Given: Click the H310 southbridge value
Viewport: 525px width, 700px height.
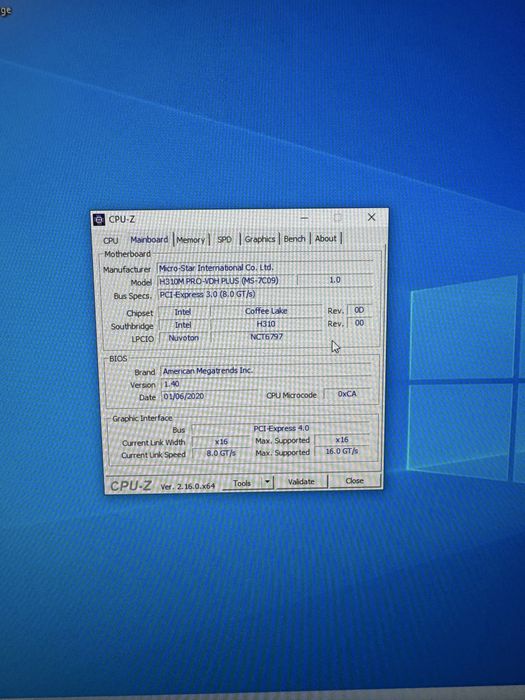Looking at the screenshot, I should pyautogui.click(x=266, y=324).
